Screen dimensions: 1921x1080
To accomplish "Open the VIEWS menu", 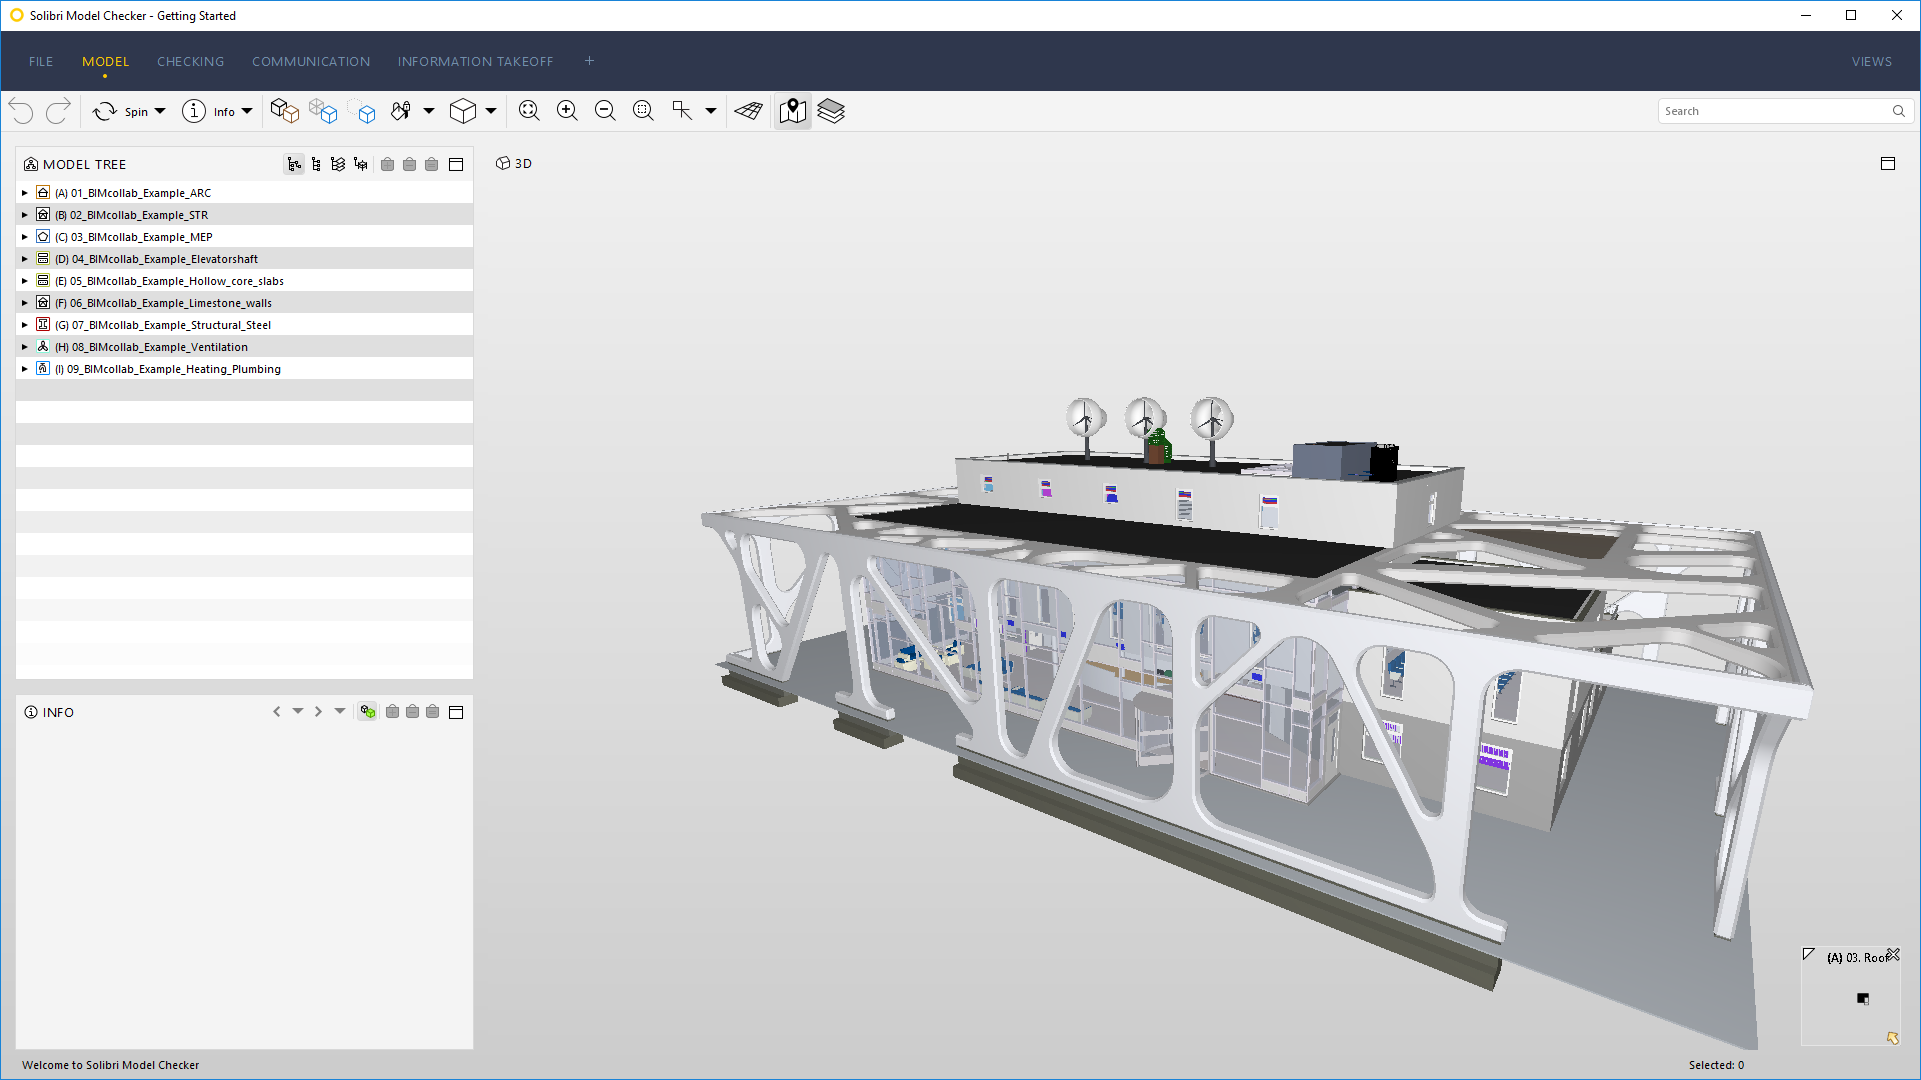I will (x=1872, y=61).
